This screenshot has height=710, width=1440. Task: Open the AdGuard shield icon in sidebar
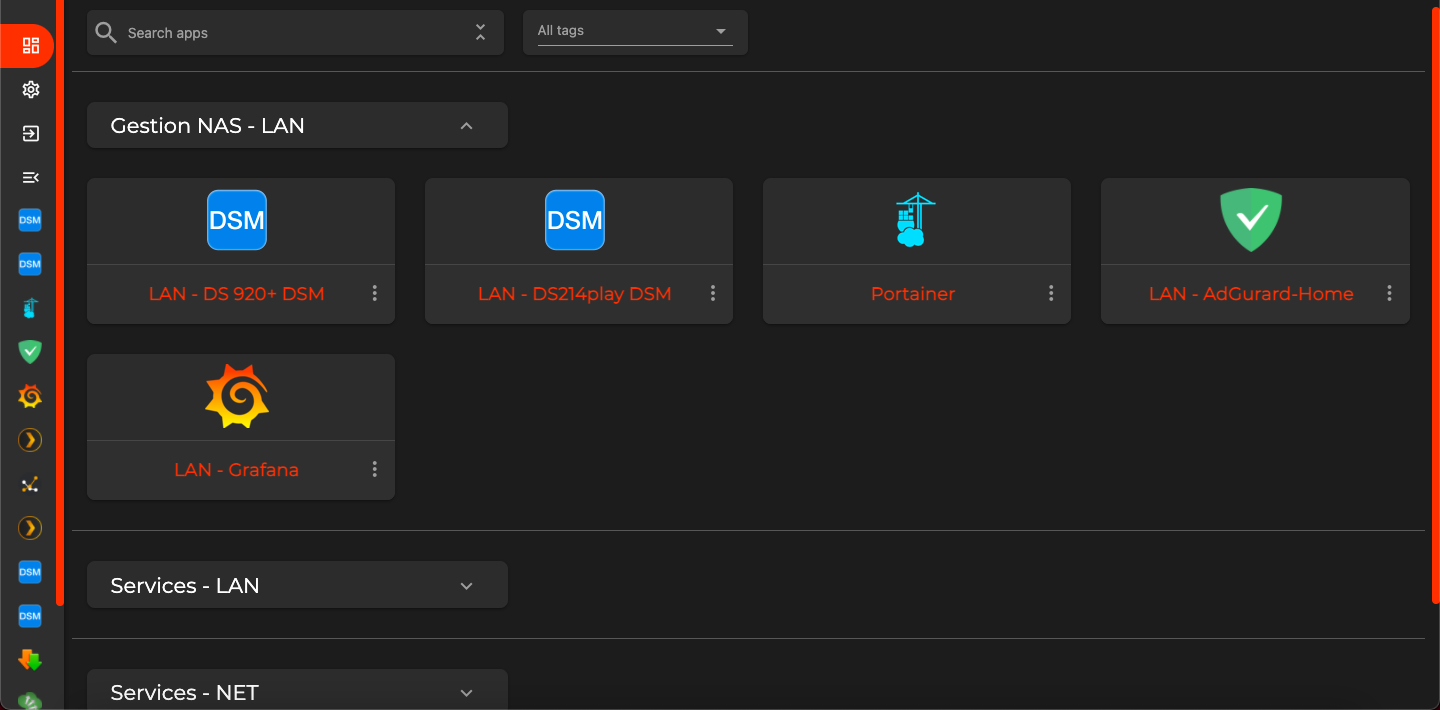coord(30,352)
